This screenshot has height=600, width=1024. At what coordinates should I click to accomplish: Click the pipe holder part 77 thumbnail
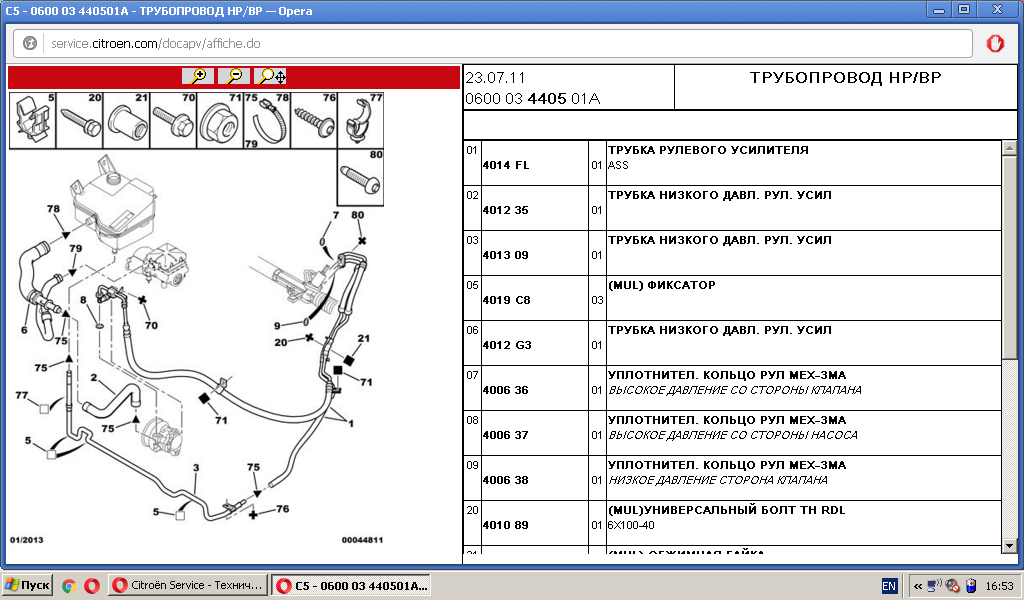coord(361,121)
